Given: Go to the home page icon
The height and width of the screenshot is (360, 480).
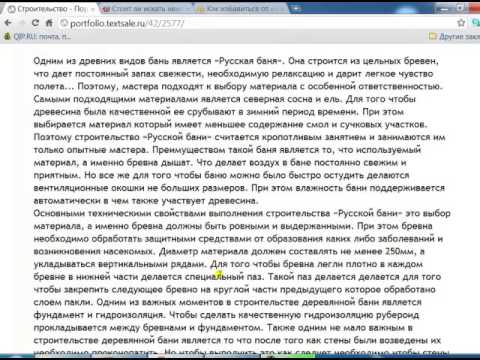Looking at the screenshot, I should click(x=49, y=23).
